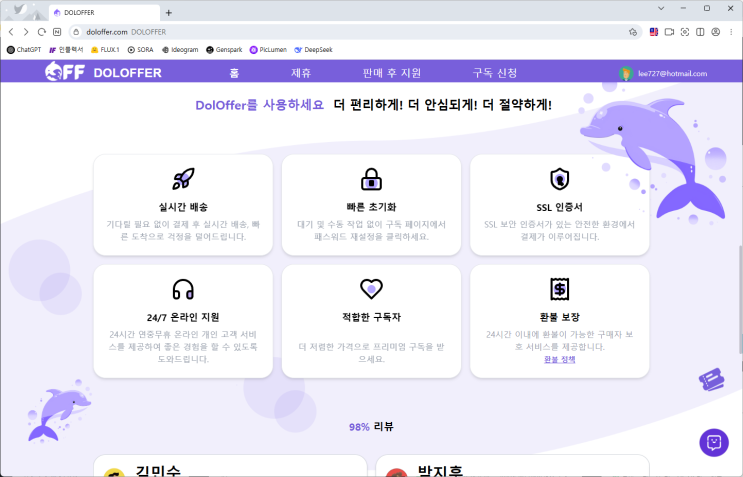Screen dimensions: 743x477
Task: Open the chat support bubble button
Action: tap(714, 442)
